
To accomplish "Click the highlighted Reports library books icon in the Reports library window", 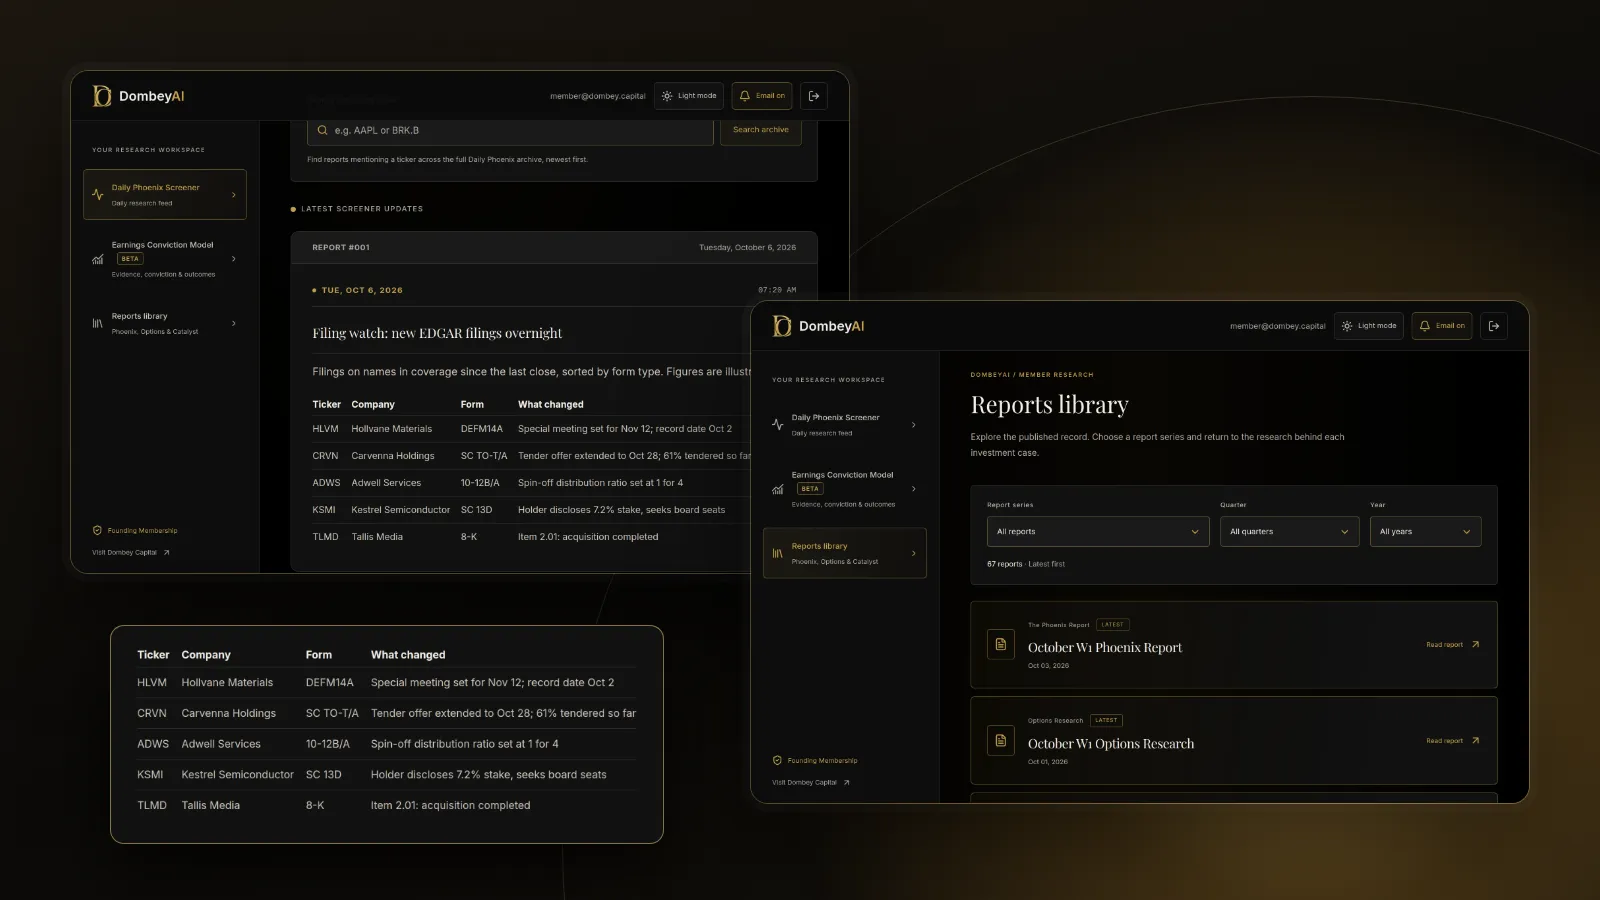I will pos(778,553).
